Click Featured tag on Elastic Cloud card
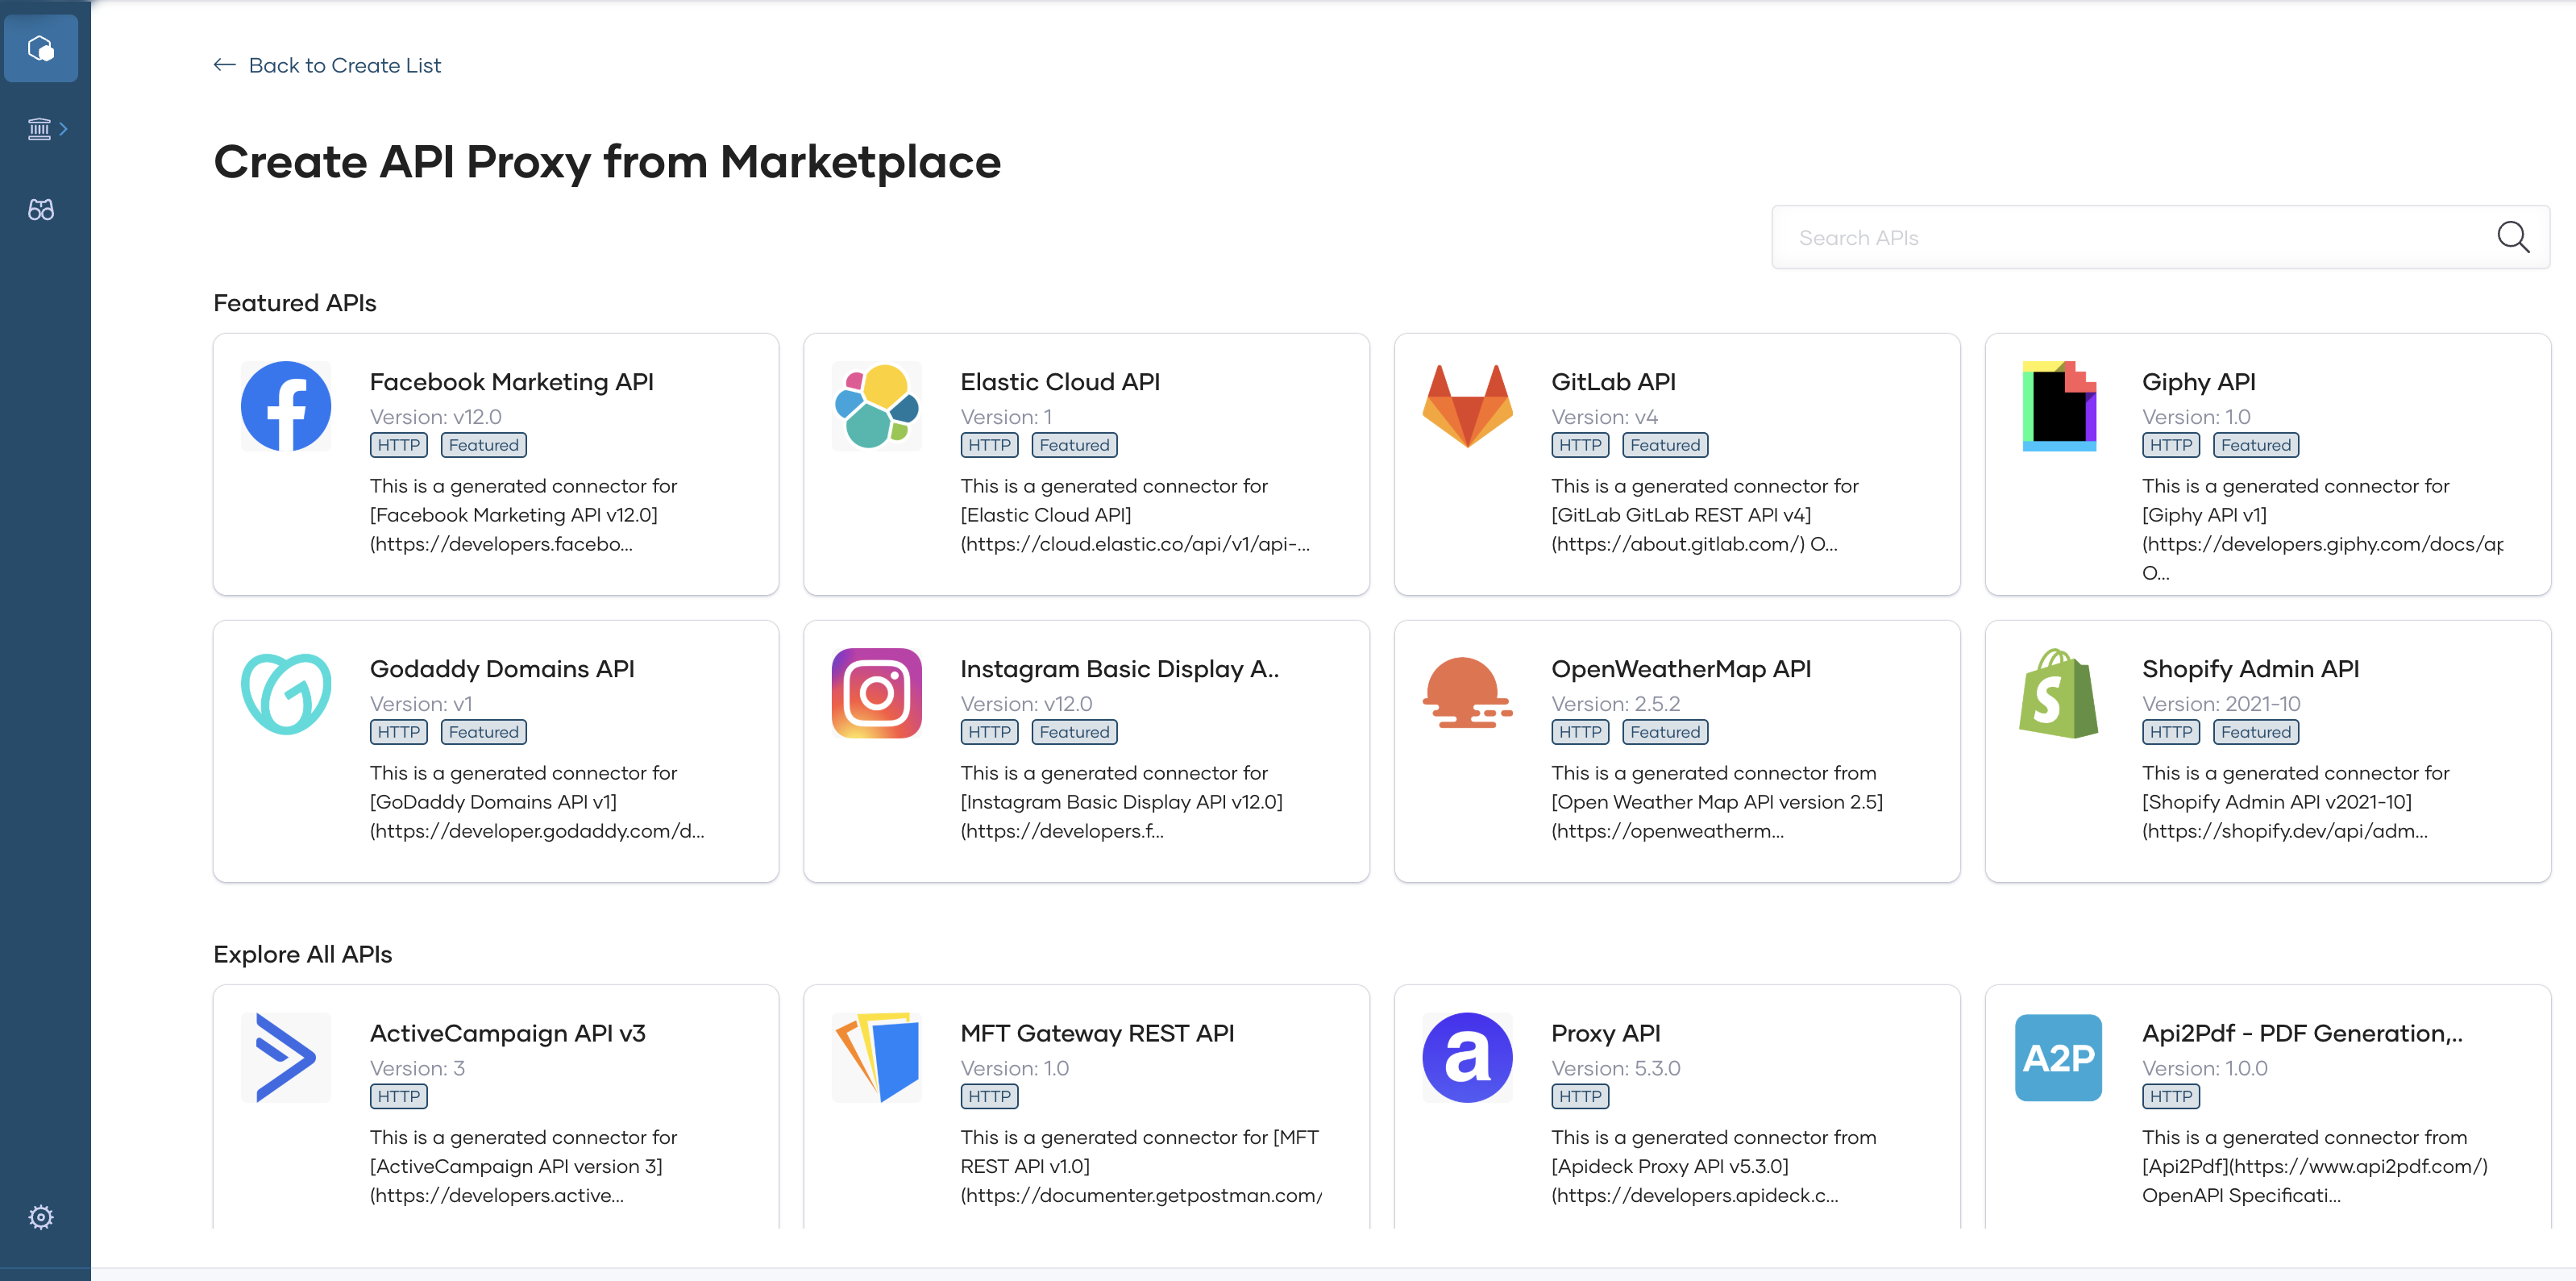 tap(1075, 445)
